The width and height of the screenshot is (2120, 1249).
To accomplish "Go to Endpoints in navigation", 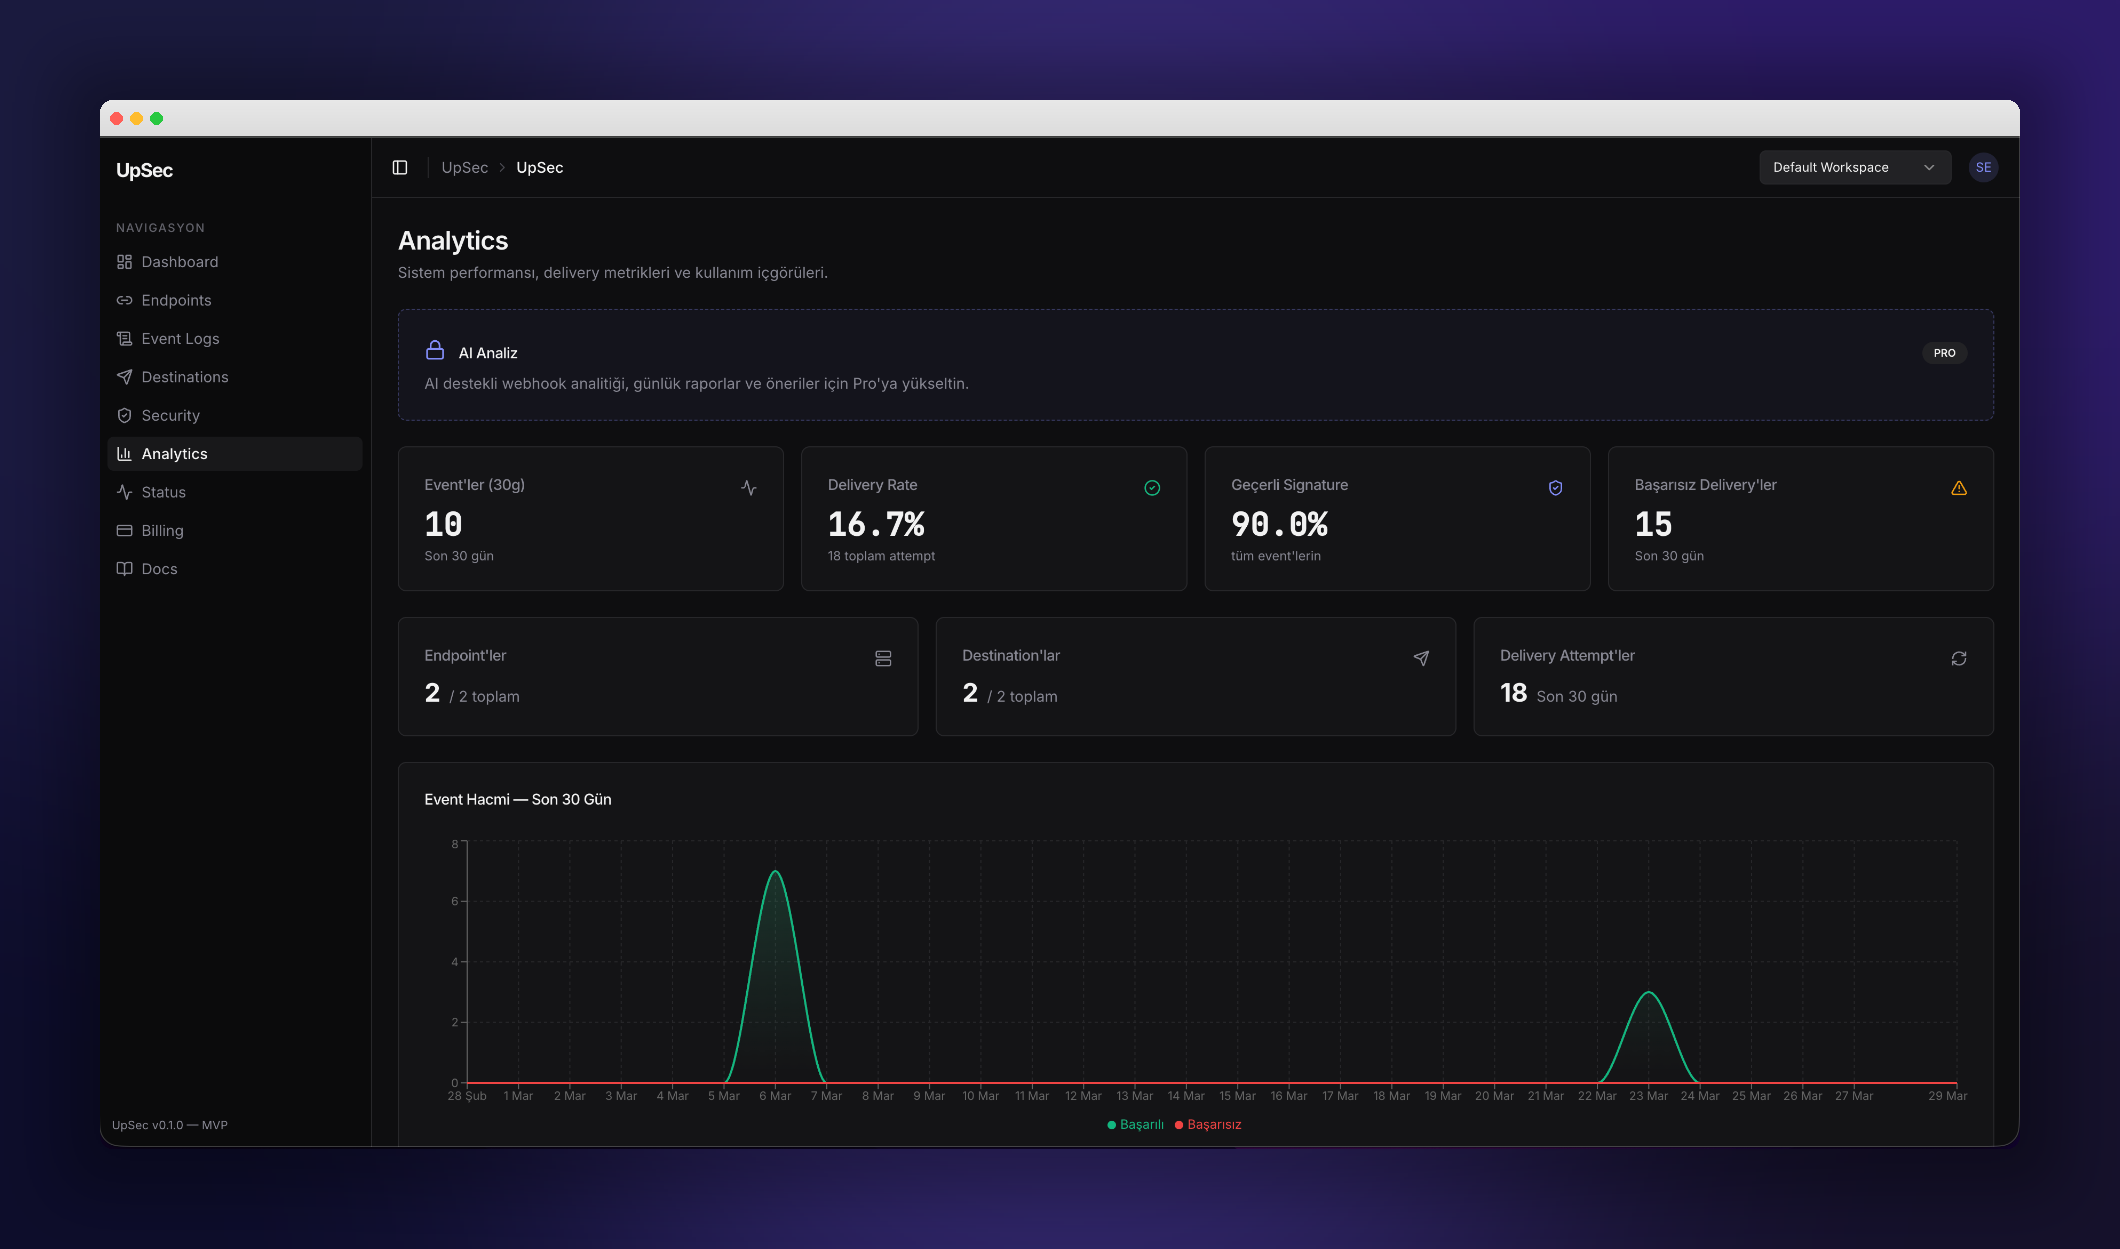I will 176,300.
